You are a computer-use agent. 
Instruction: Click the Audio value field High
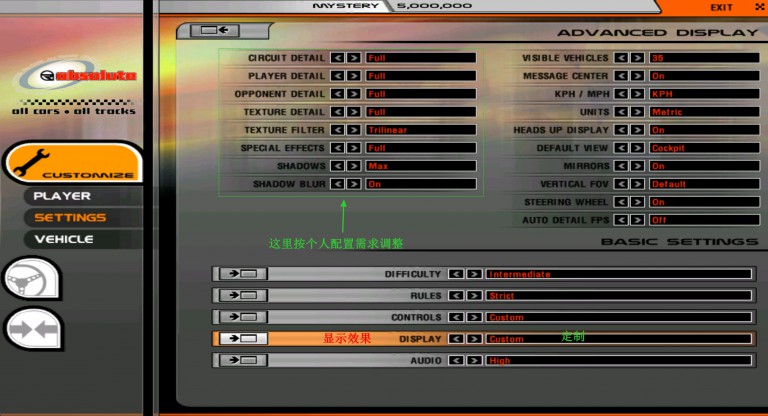pos(619,360)
